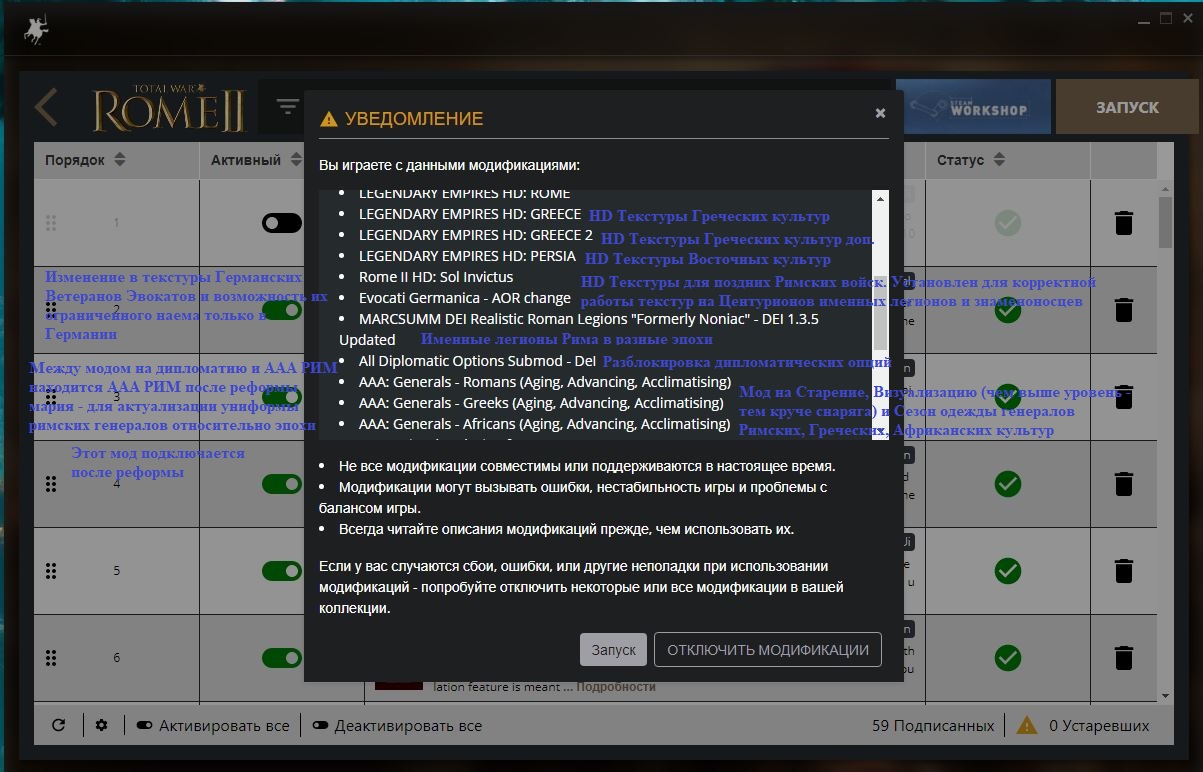This screenshot has width=1203, height=772.
Task: Click the green status checkmark in row 6
Action: (1008, 658)
